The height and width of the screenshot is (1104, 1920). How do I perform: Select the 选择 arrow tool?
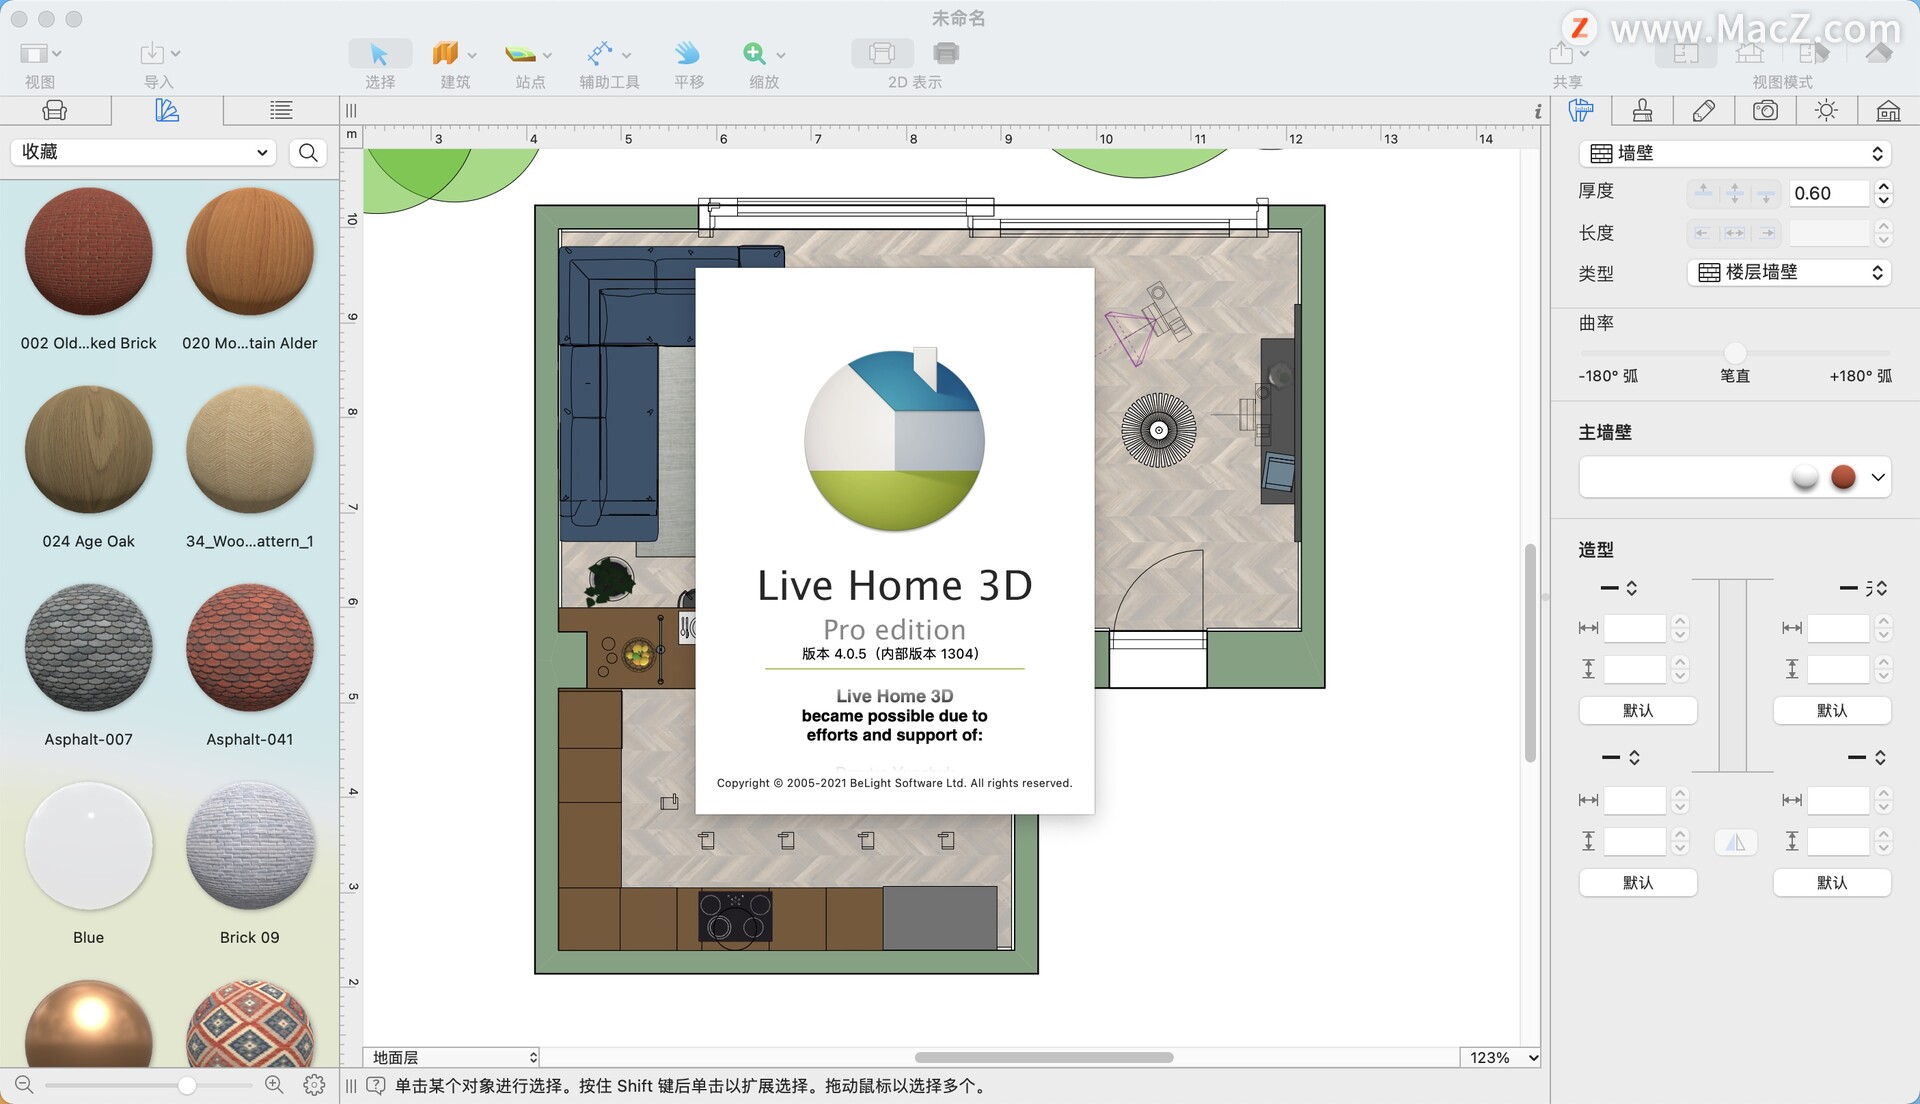click(x=379, y=53)
